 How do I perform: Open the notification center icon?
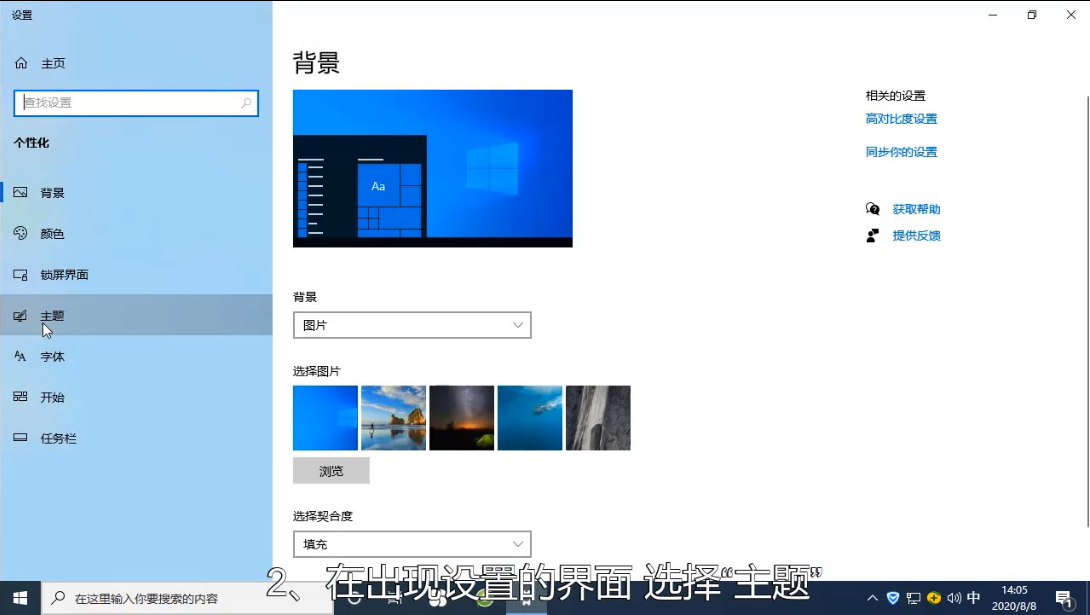(x=1064, y=598)
